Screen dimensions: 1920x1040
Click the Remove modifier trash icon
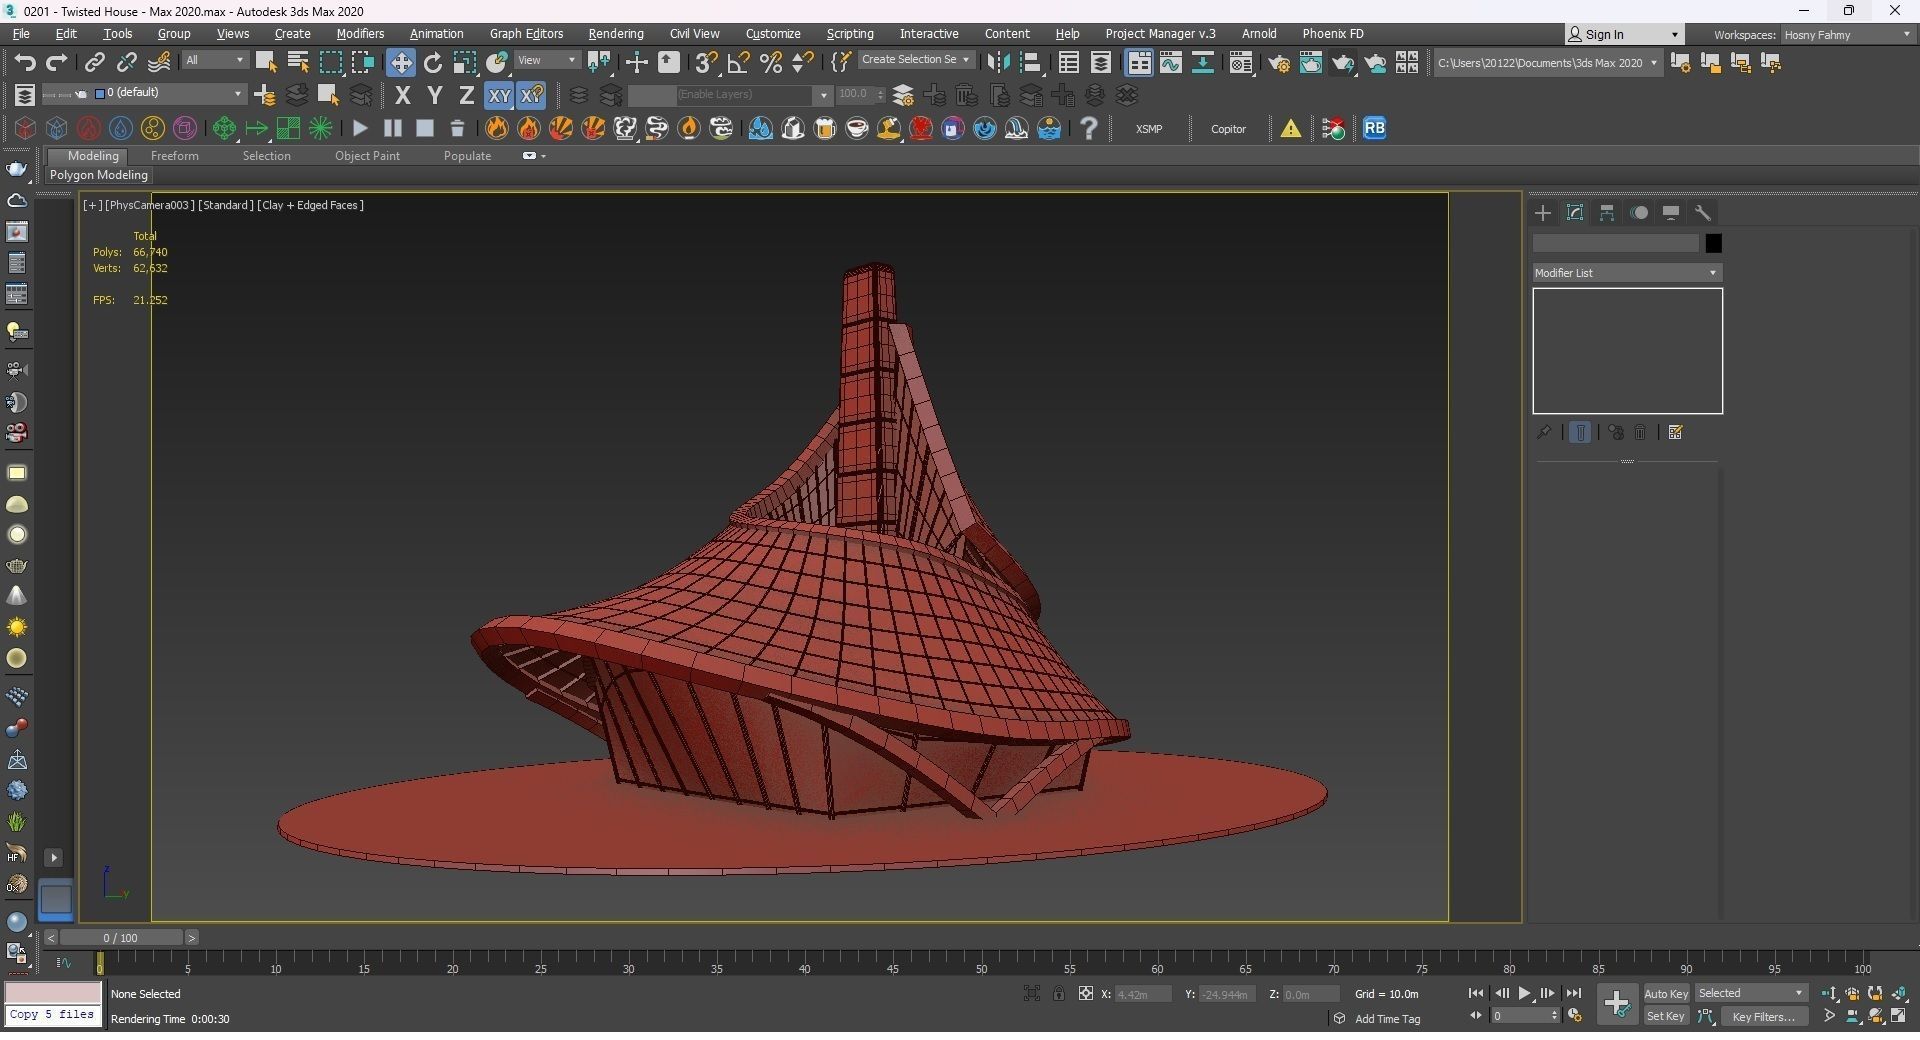click(1641, 433)
